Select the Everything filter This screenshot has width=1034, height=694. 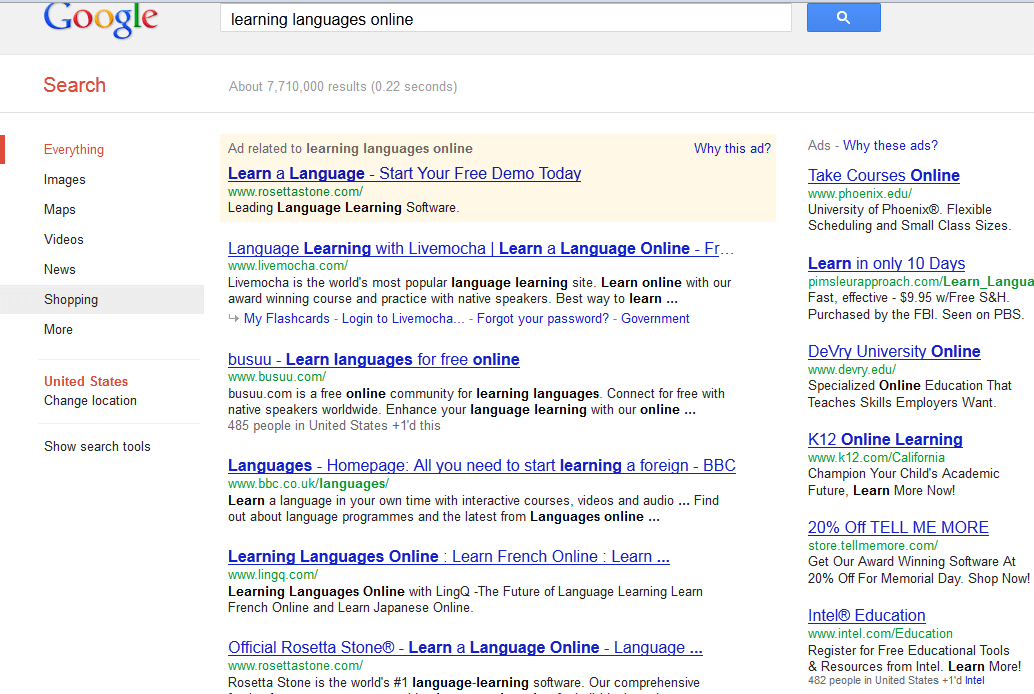(x=74, y=150)
